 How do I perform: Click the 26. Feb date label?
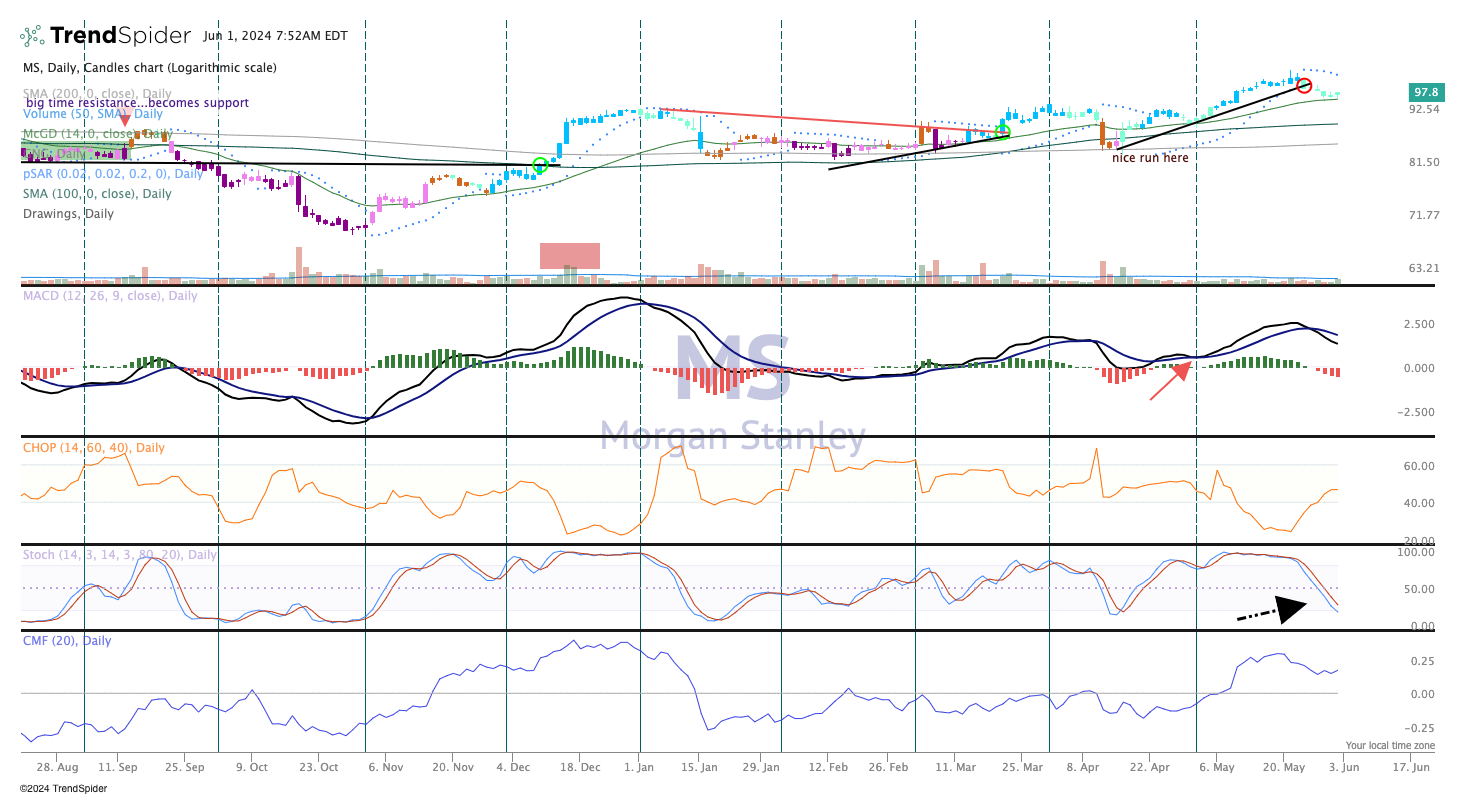(887, 768)
